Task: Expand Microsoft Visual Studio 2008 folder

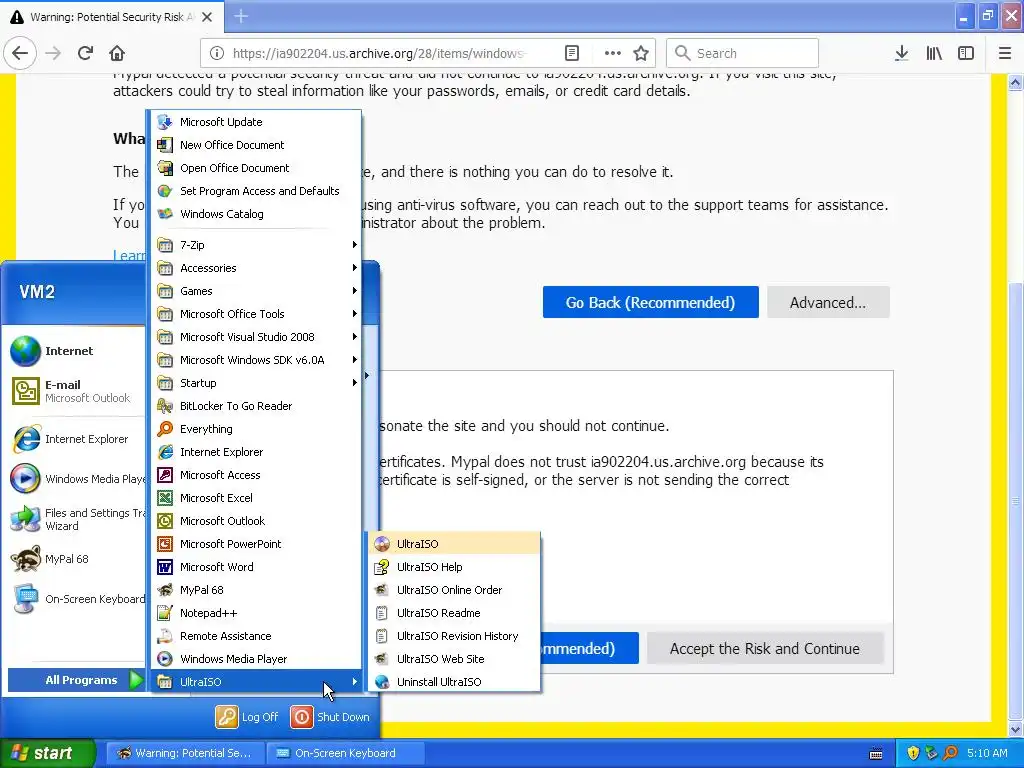Action: click(x=256, y=336)
